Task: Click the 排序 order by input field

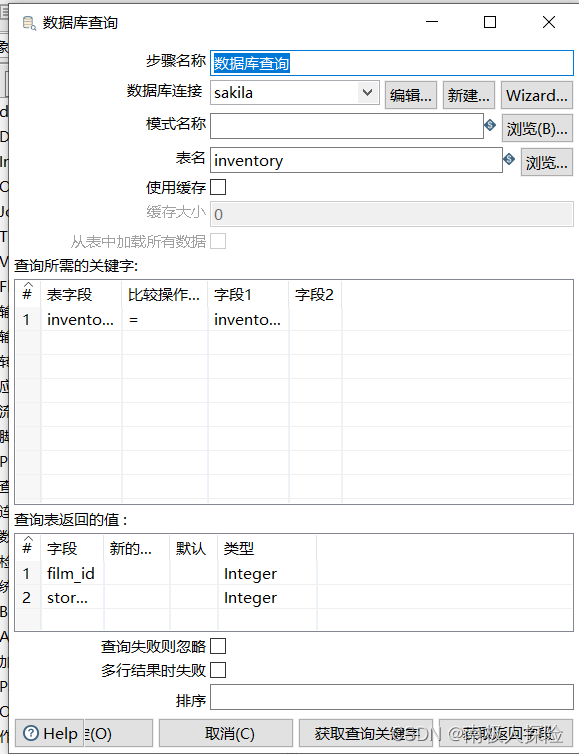Action: [392, 697]
